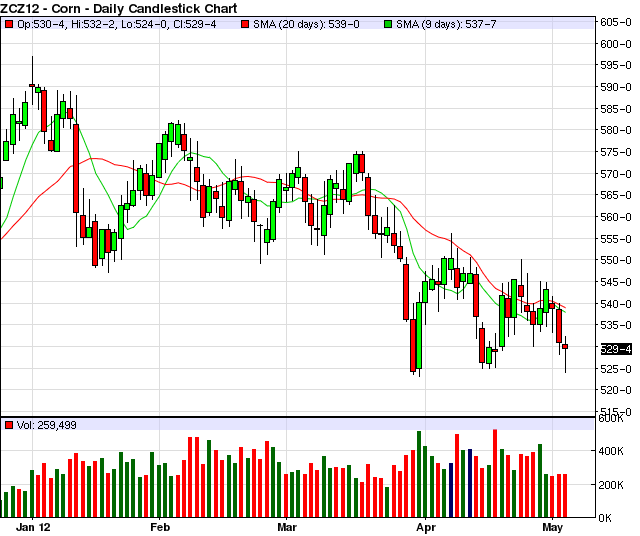This screenshot has width=640, height=536.
Task: Click the '200K' volume axis label
Action: point(611,485)
